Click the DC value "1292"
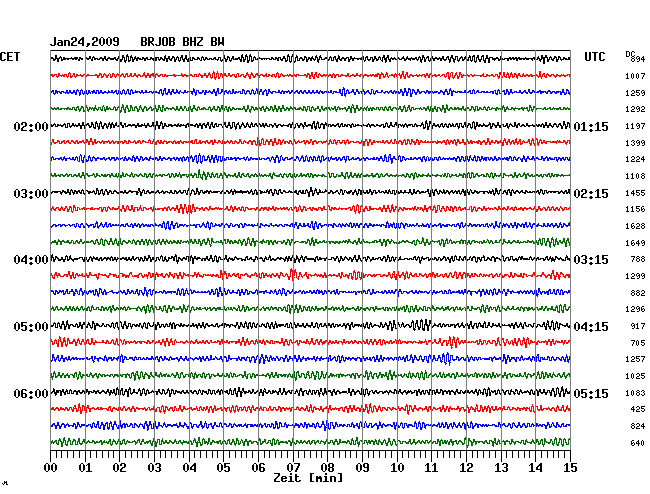 [635, 109]
